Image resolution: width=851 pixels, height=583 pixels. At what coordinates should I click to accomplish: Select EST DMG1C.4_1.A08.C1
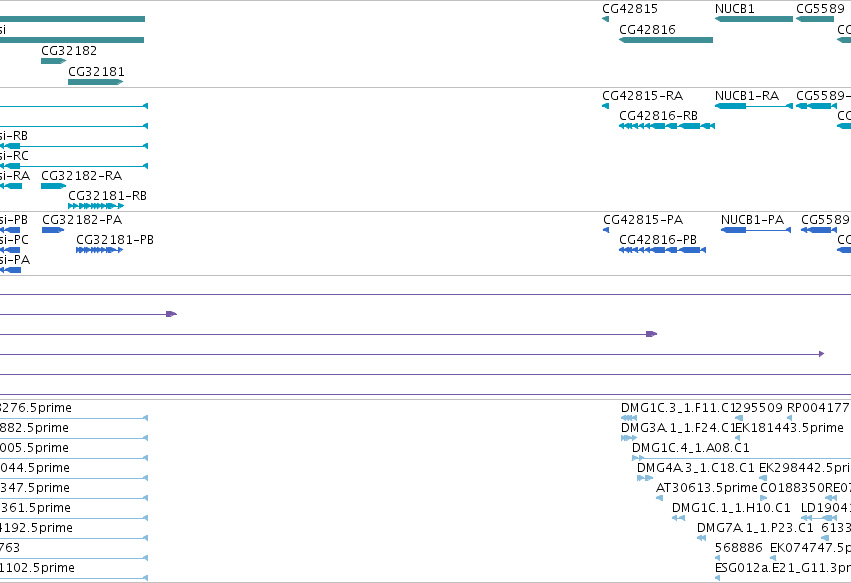click(x=690, y=448)
